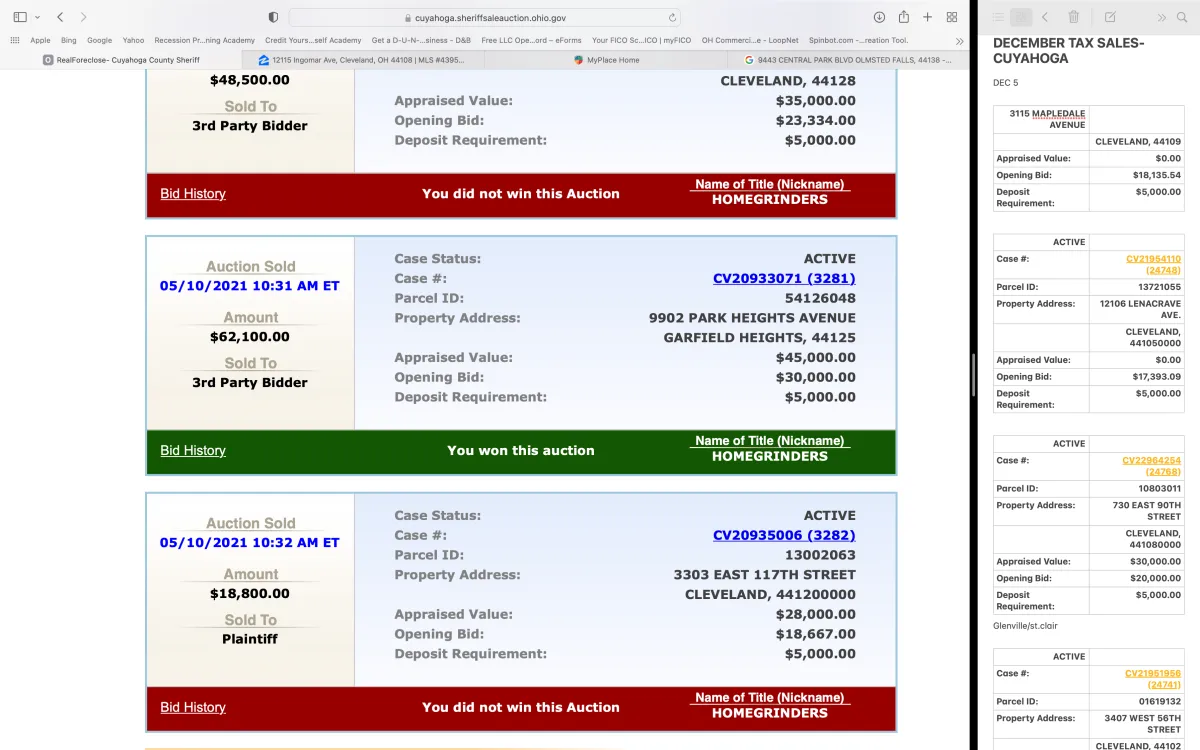Show the Safari tab overview grid
The image size is (1200, 750).
[x=952, y=17]
